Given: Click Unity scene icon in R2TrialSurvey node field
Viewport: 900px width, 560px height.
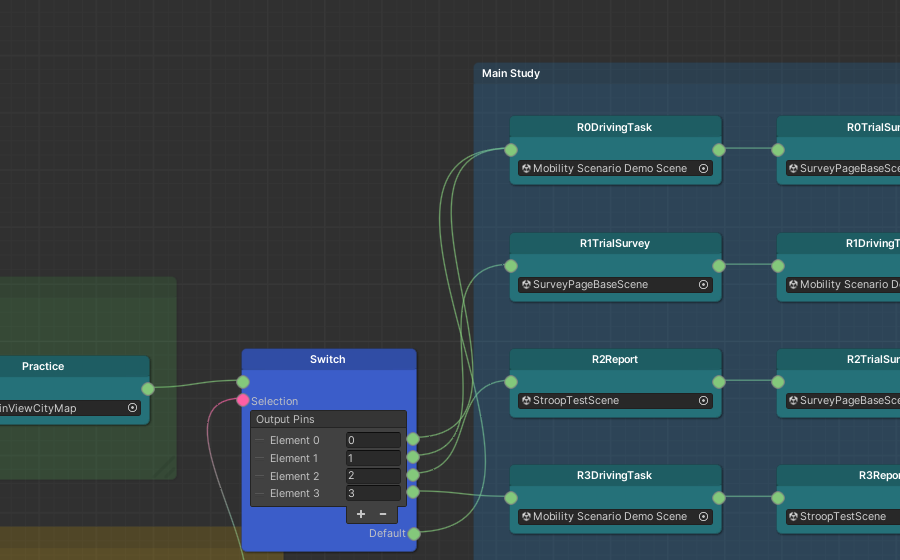Looking at the screenshot, I should [x=793, y=400].
